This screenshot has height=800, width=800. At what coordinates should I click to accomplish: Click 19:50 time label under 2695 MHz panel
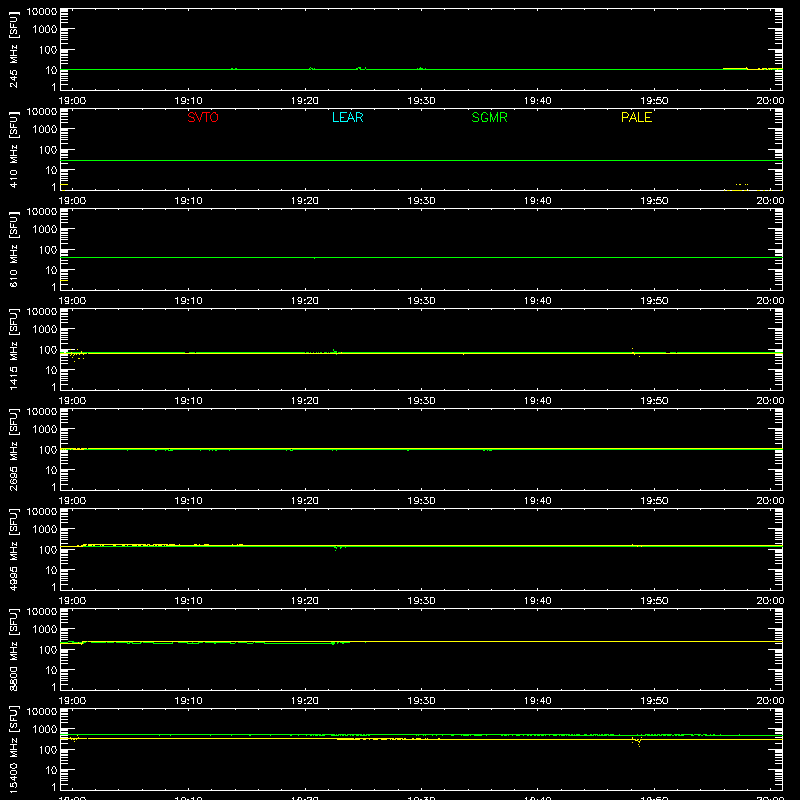click(x=654, y=501)
